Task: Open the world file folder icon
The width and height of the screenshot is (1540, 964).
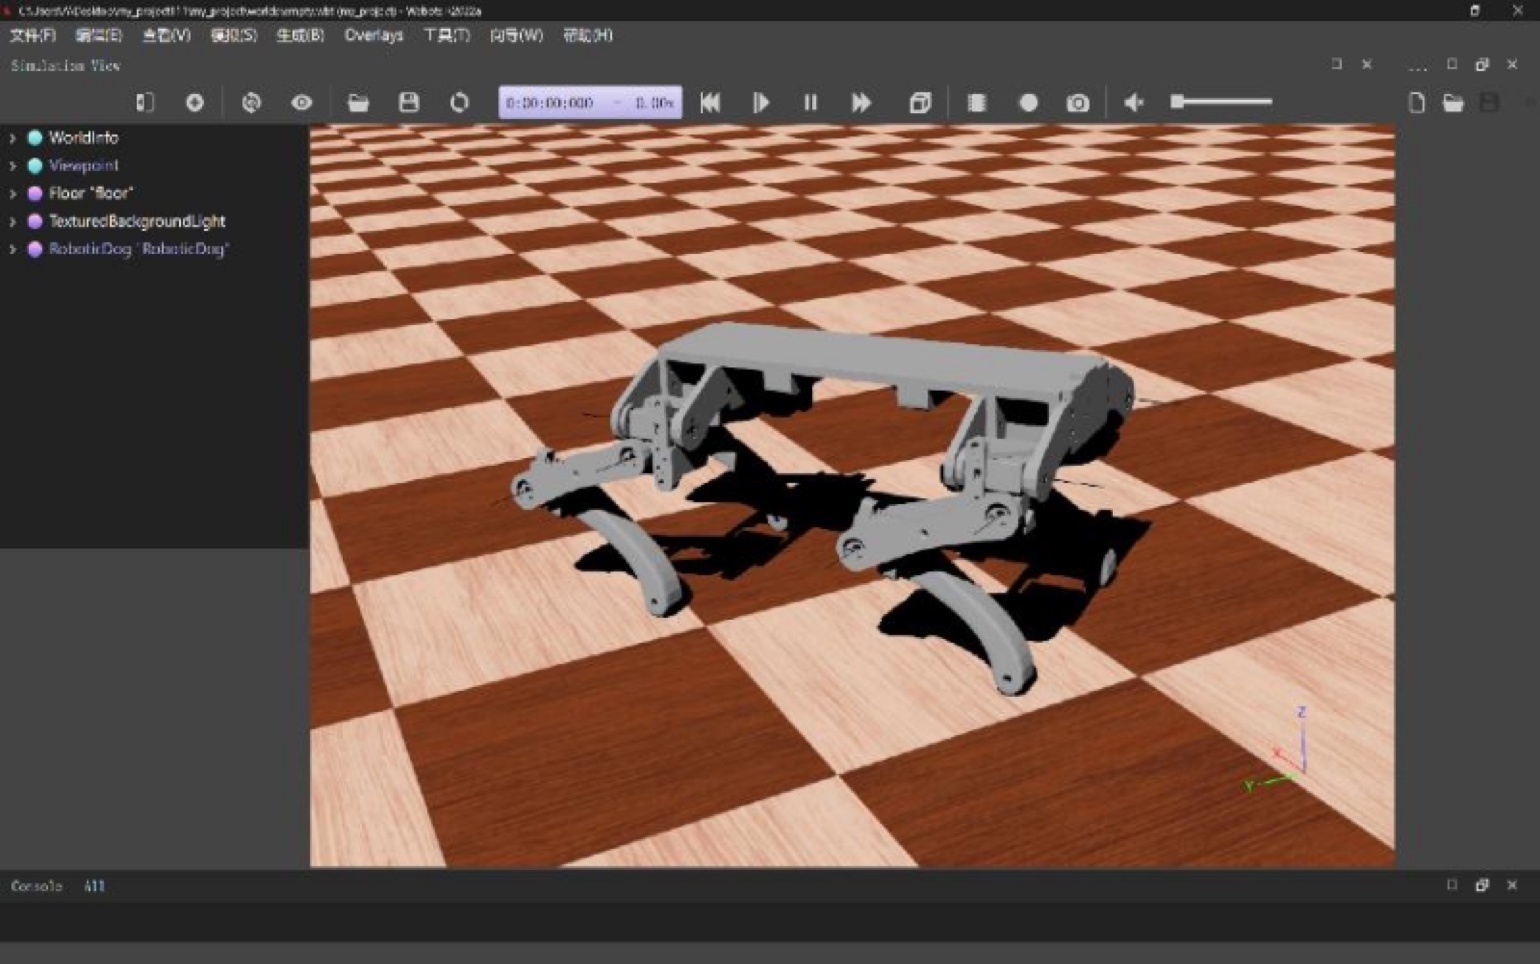Action: (x=358, y=103)
